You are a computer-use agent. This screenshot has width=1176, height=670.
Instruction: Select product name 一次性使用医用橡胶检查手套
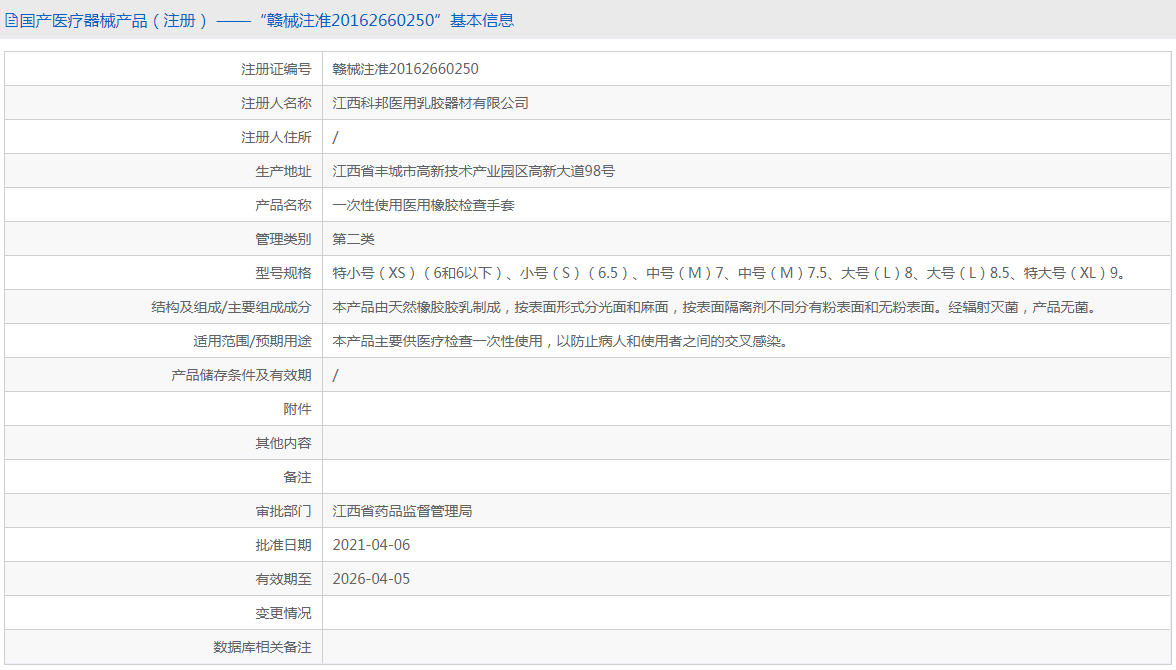(424, 205)
